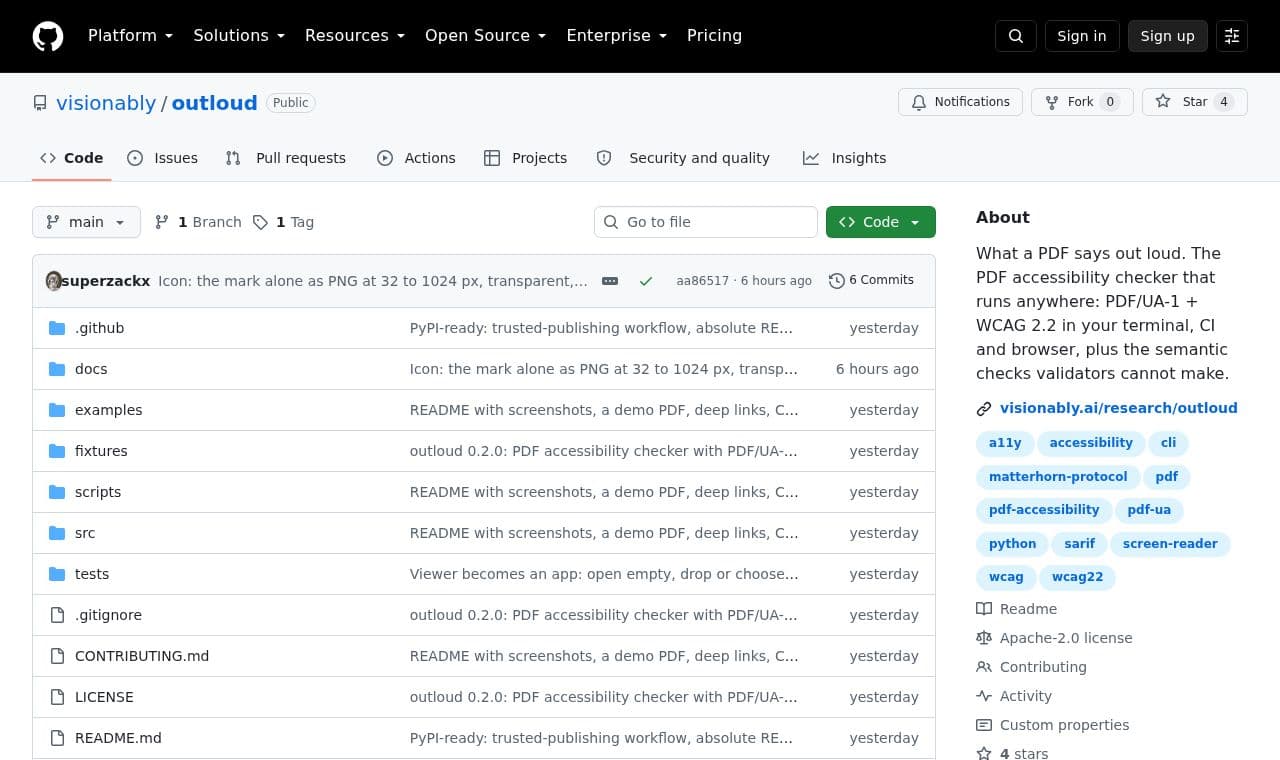Open the .gitignore file
Screen dimensions: 1280x760
coord(108,615)
